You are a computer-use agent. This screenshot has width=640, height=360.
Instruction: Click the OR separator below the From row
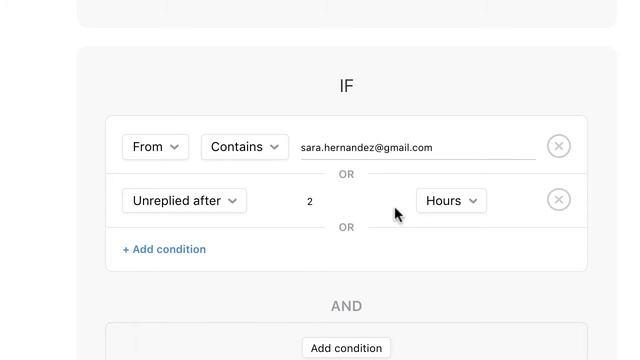(347, 174)
